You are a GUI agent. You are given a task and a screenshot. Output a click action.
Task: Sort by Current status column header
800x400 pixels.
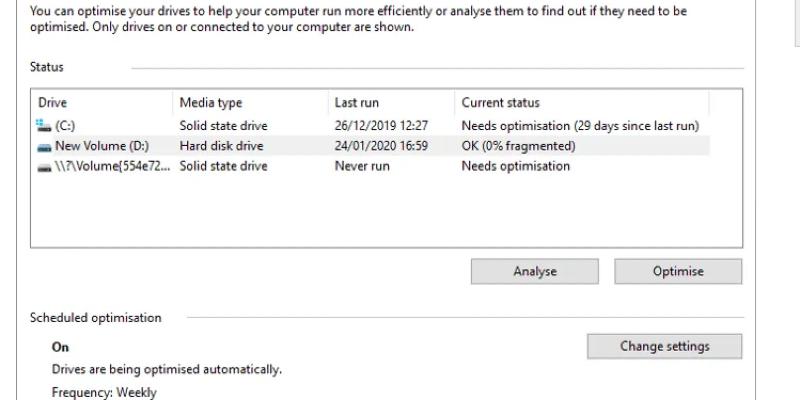click(x=582, y=103)
